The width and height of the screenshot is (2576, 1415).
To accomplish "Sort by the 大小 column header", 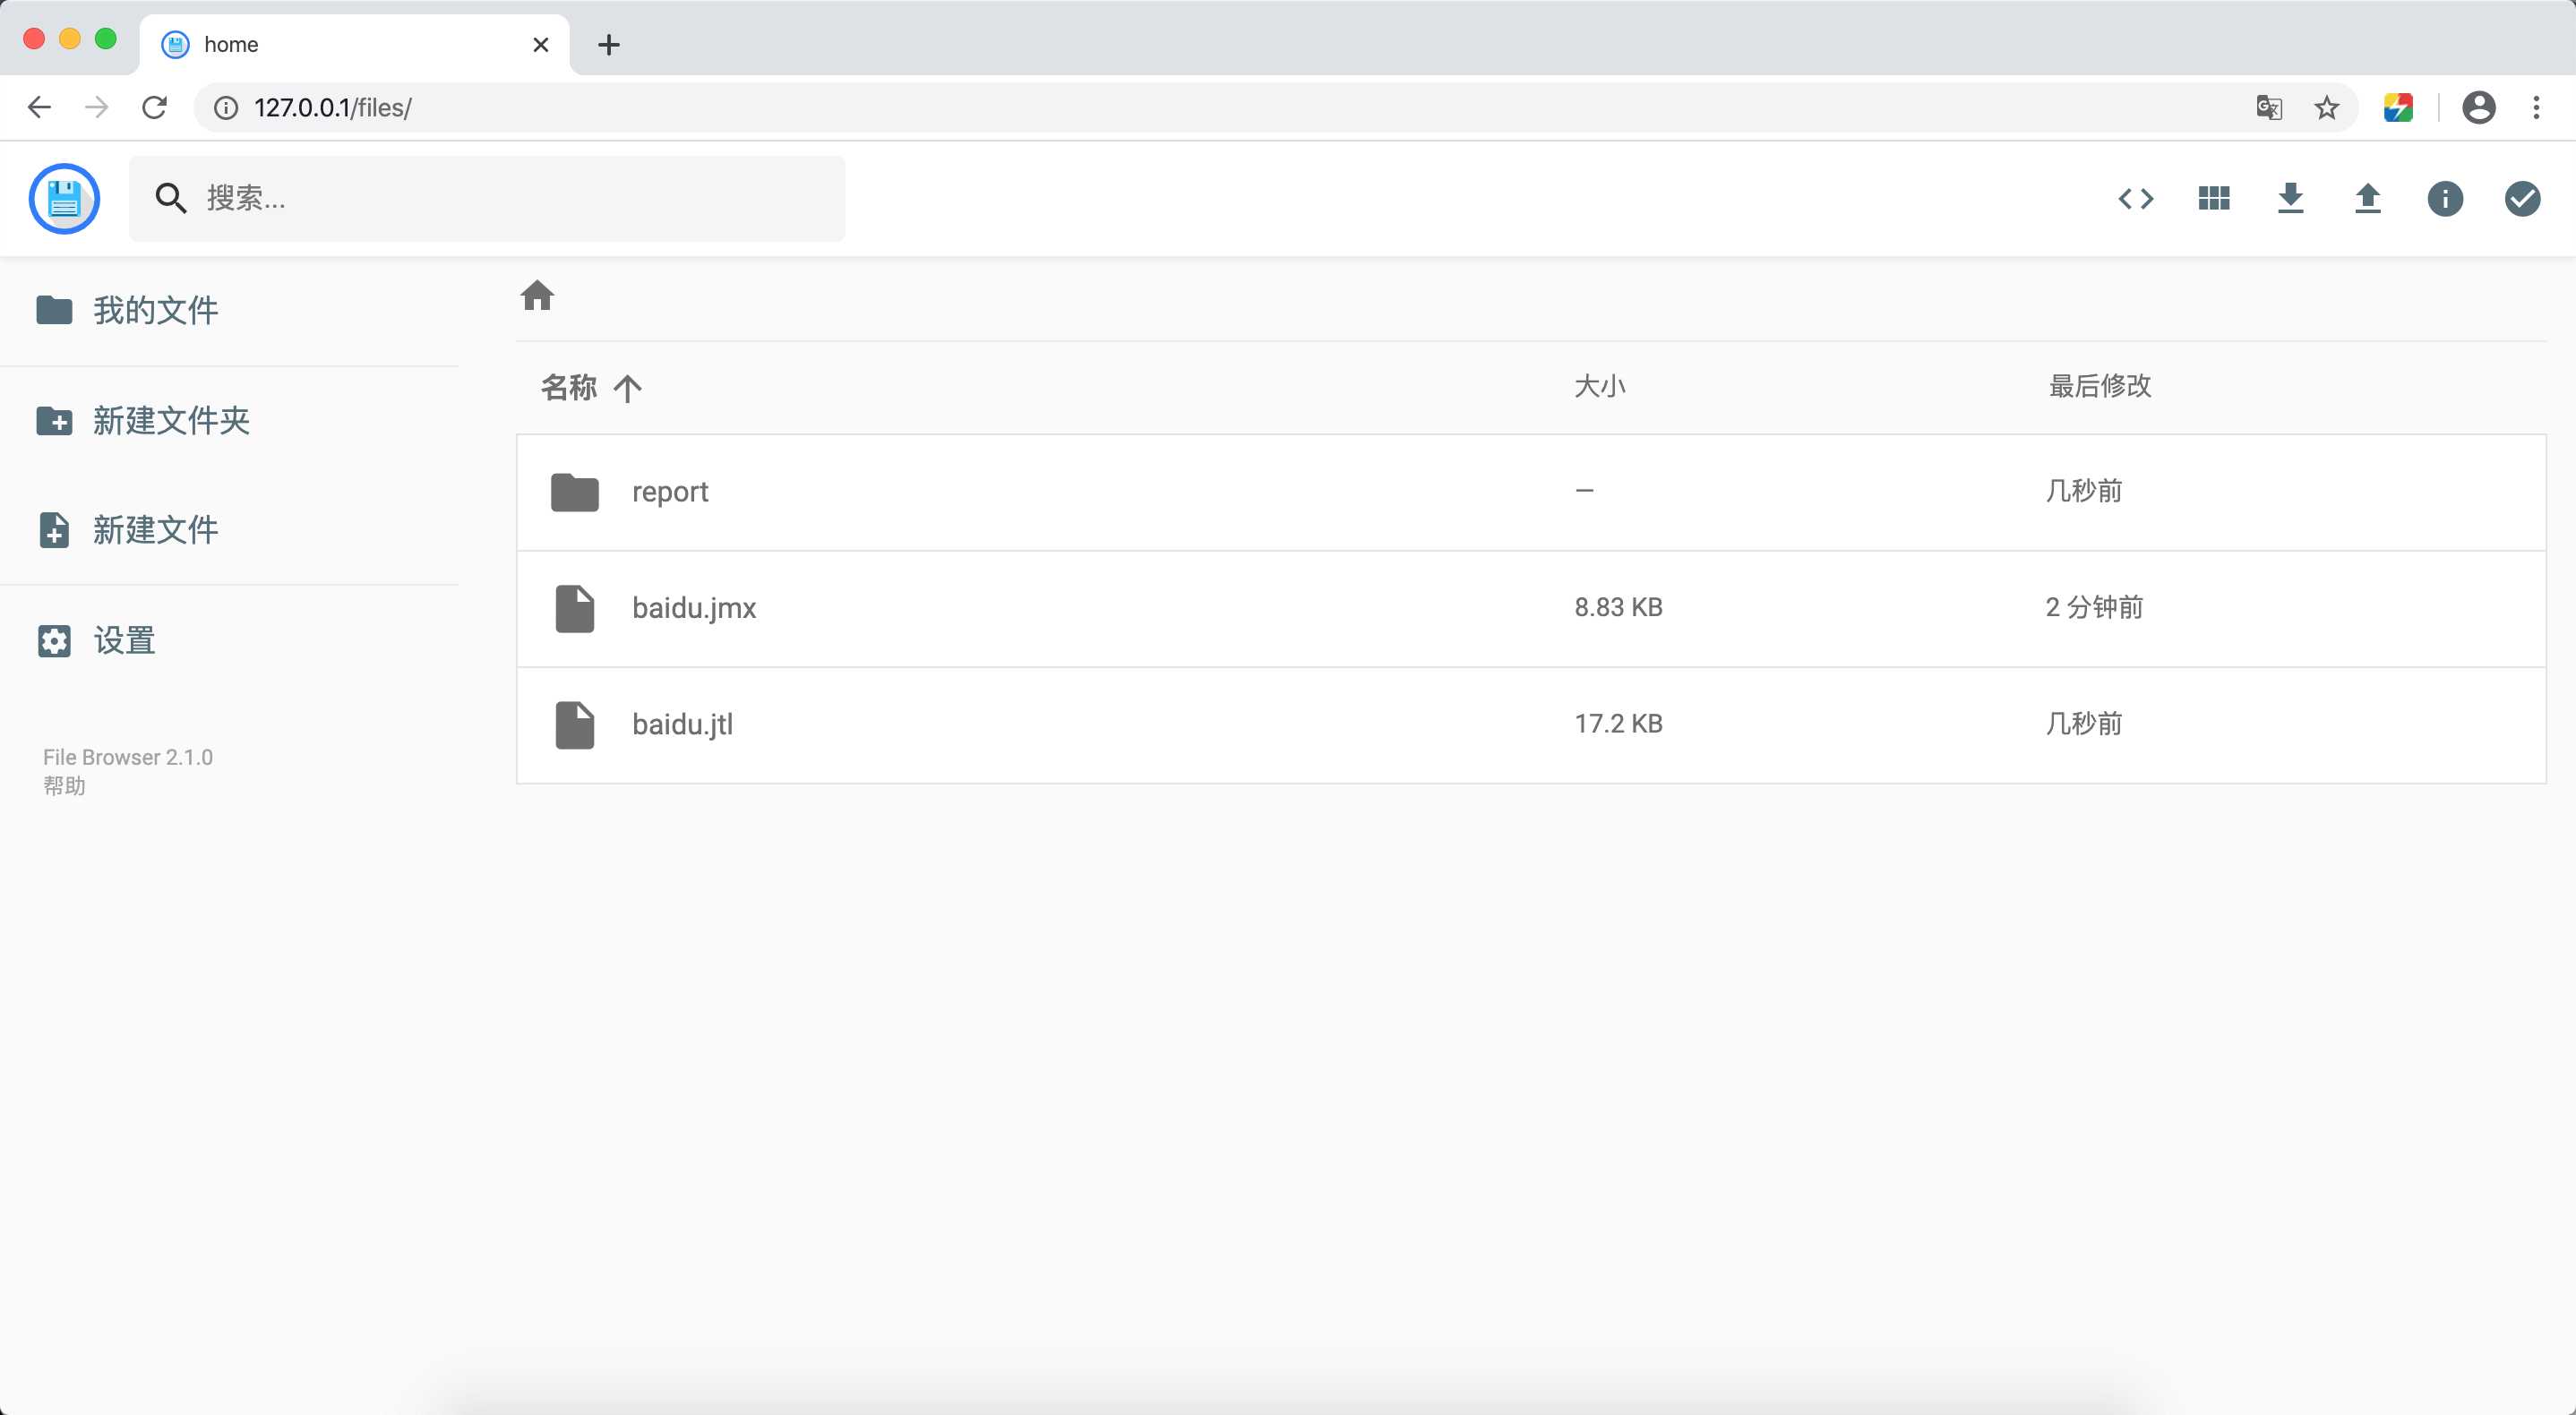I will pyautogui.click(x=1600, y=386).
